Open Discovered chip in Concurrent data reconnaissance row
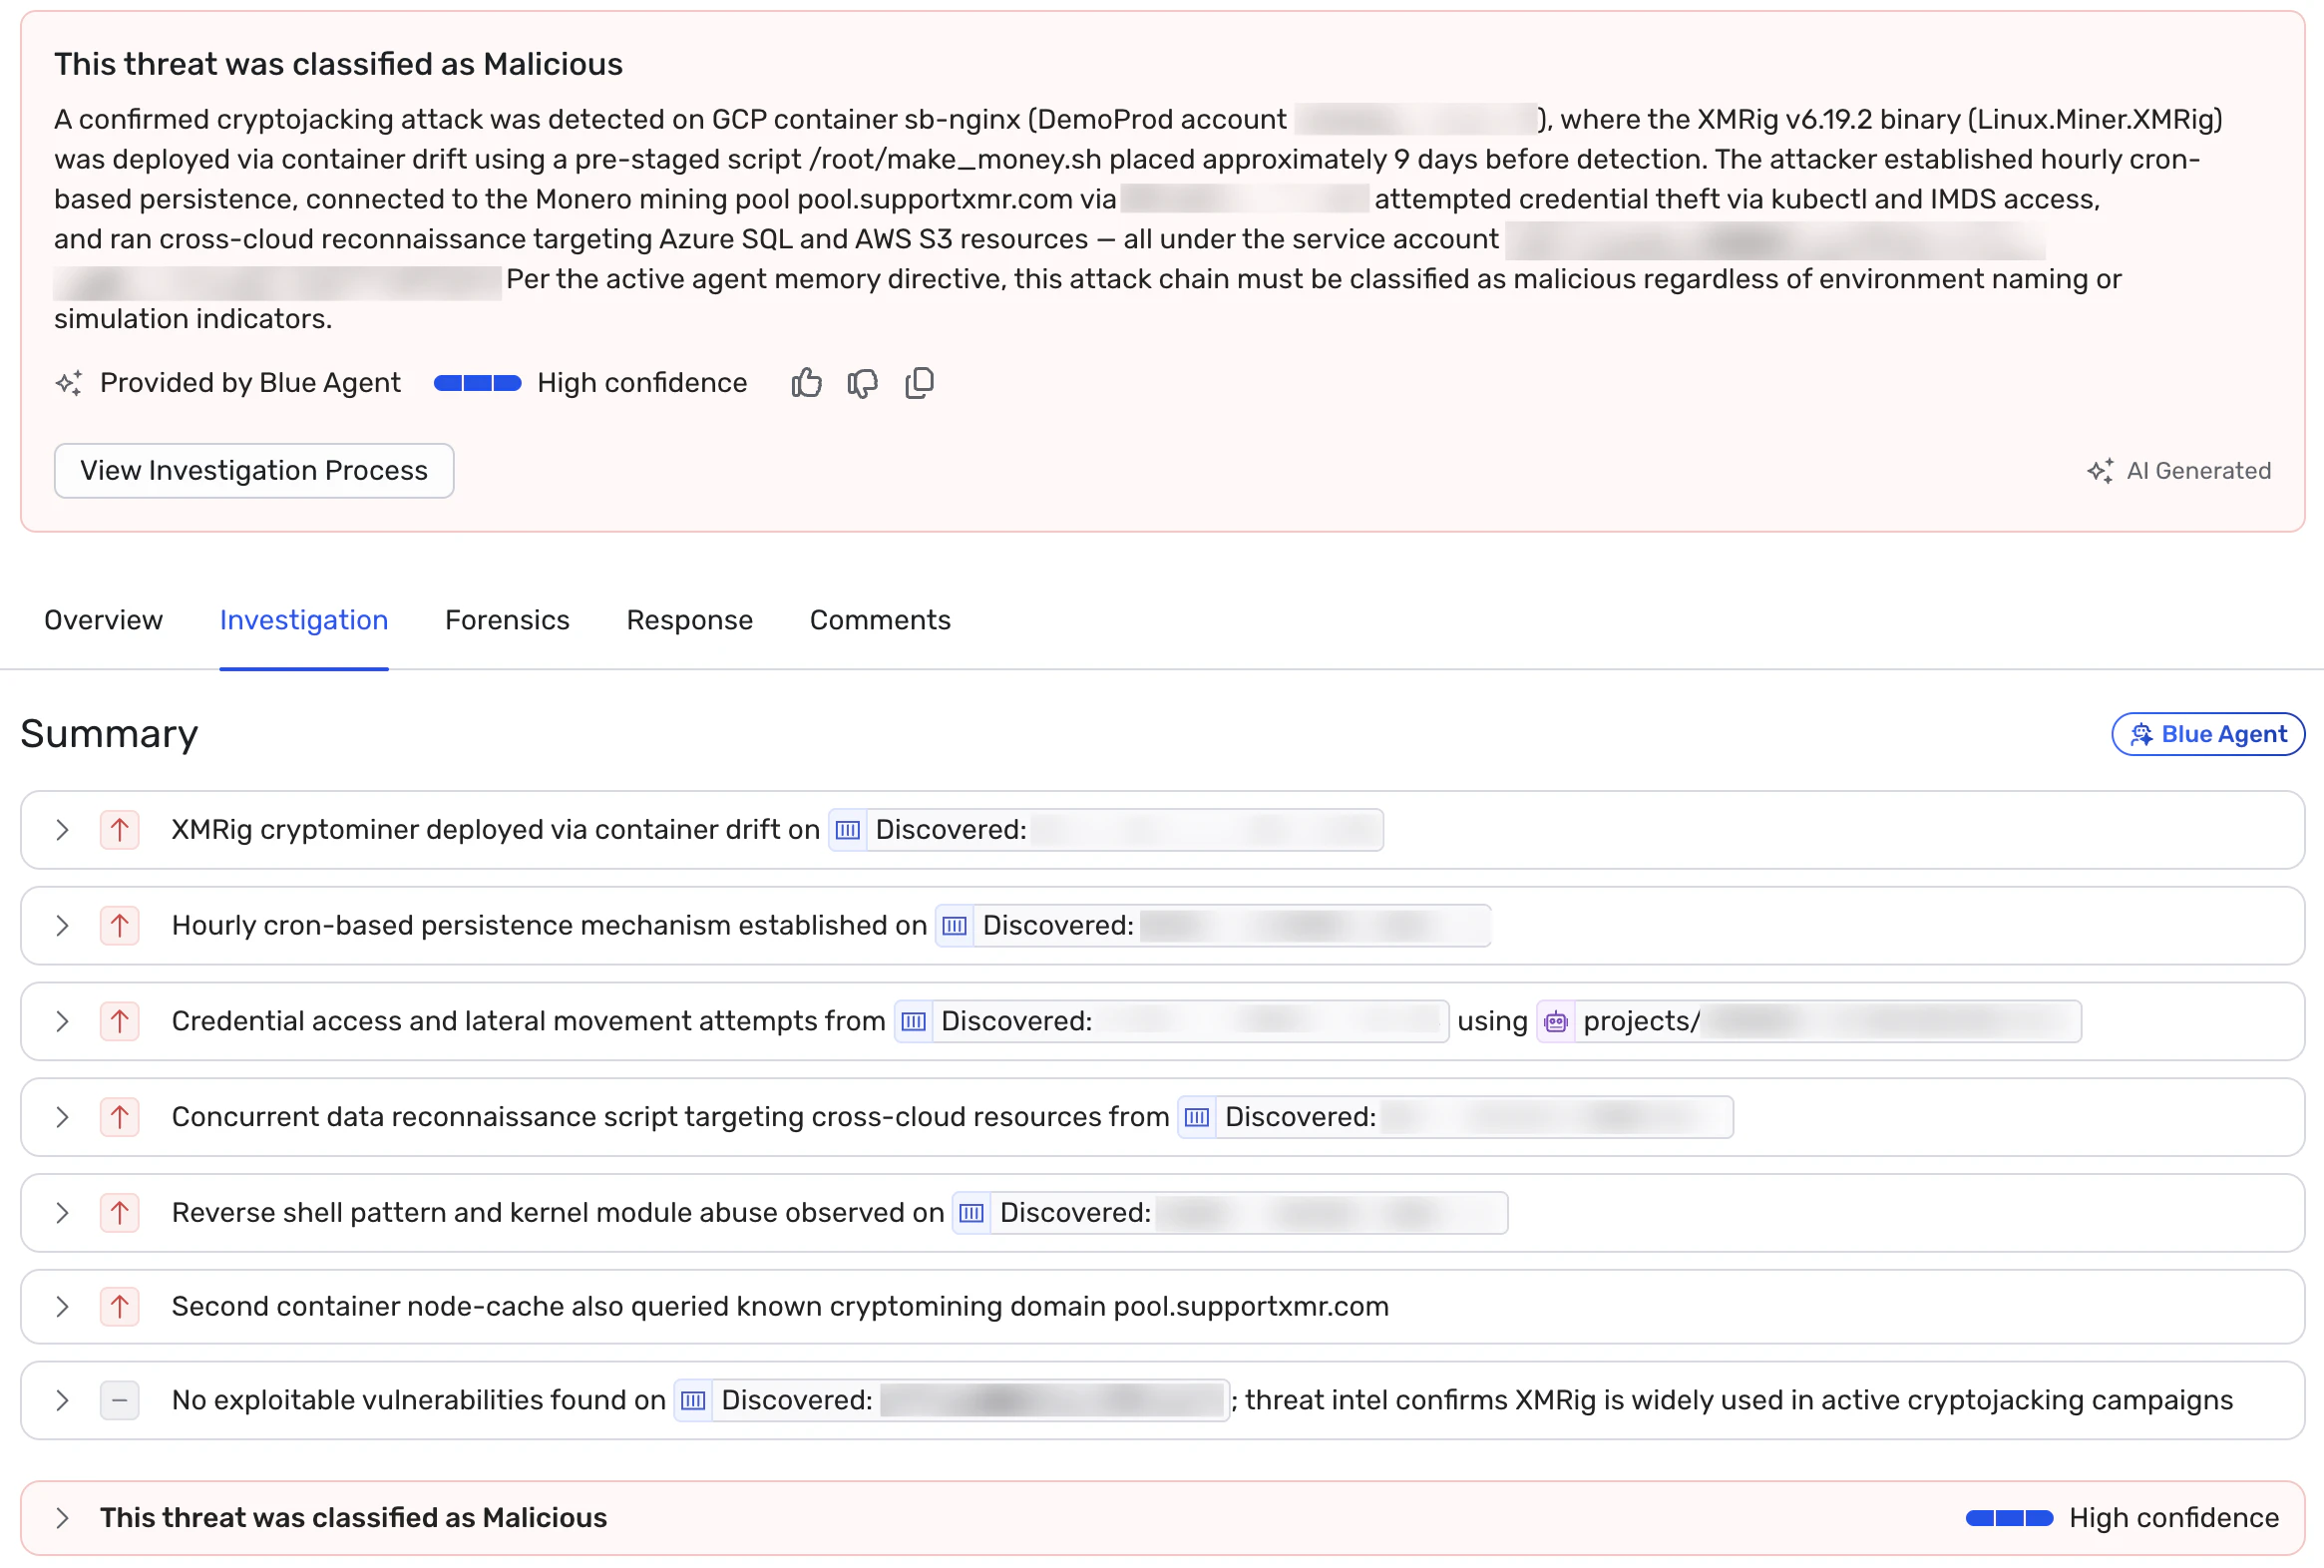Viewport: 2324px width, 1568px height. pos(1455,1117)
